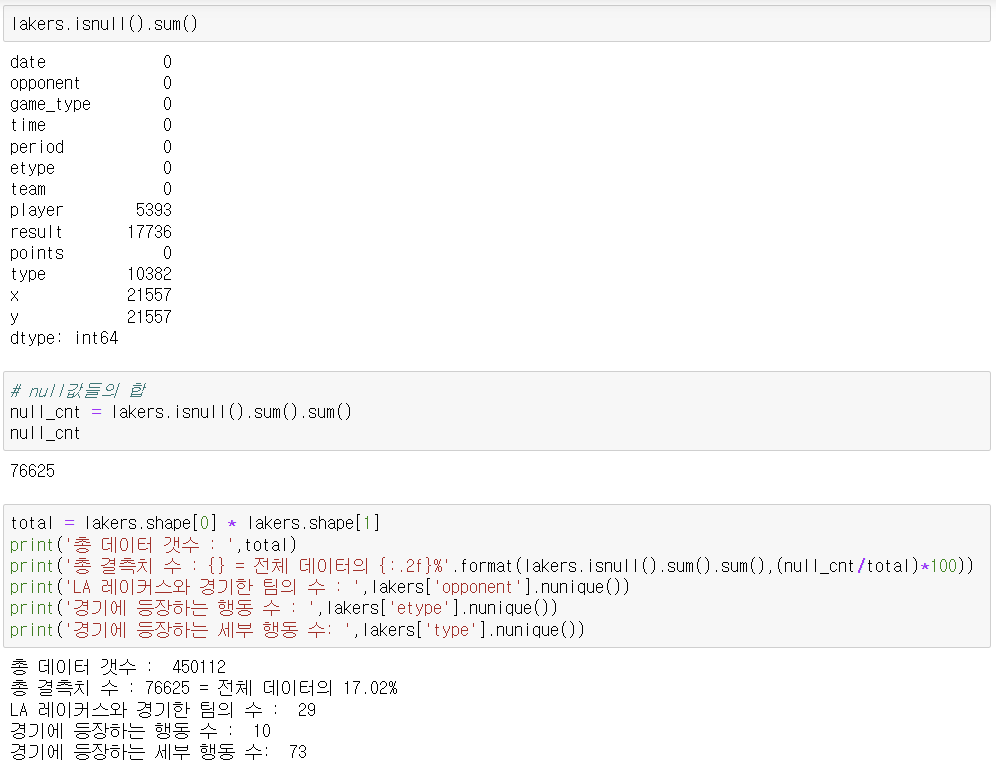996x776 pixels.
Task: Select type null count 10382
Action: pos(149,274)
